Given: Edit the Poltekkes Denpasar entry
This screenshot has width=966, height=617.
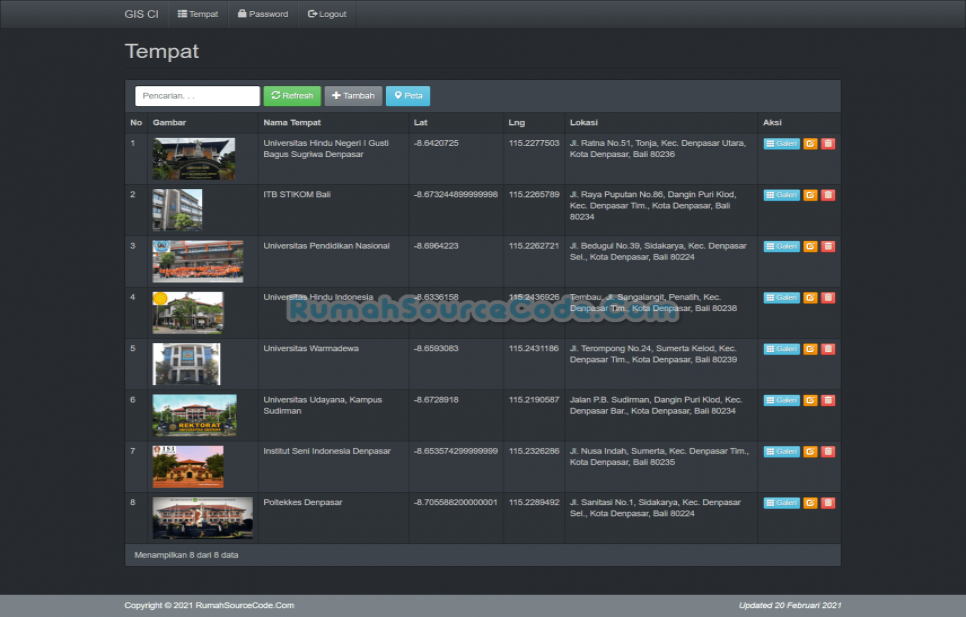Looking at the screenshot, I should click(810, 502).
